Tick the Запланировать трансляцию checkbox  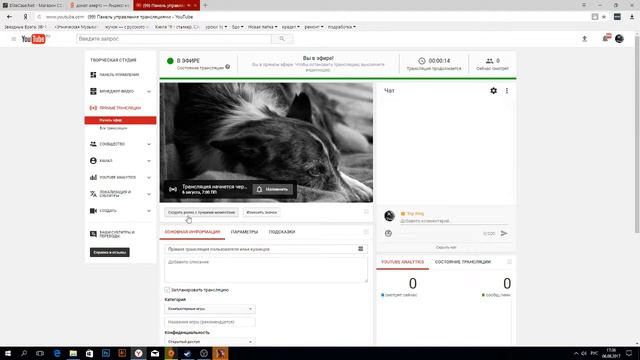(x=167, y=290)
